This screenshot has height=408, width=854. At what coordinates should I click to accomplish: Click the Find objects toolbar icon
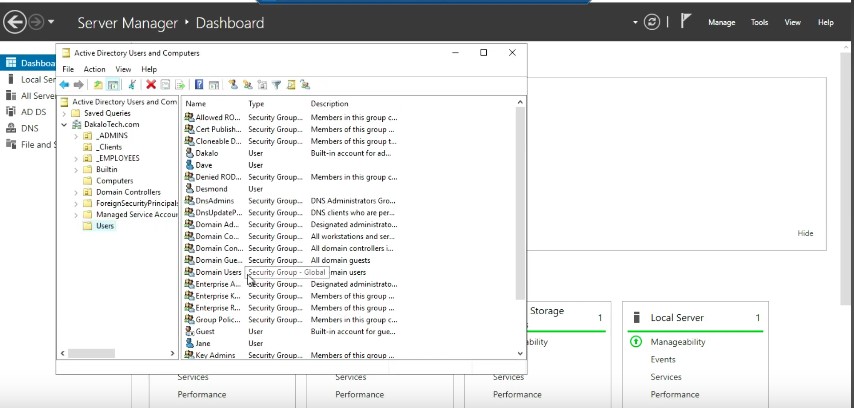[291, 84]
